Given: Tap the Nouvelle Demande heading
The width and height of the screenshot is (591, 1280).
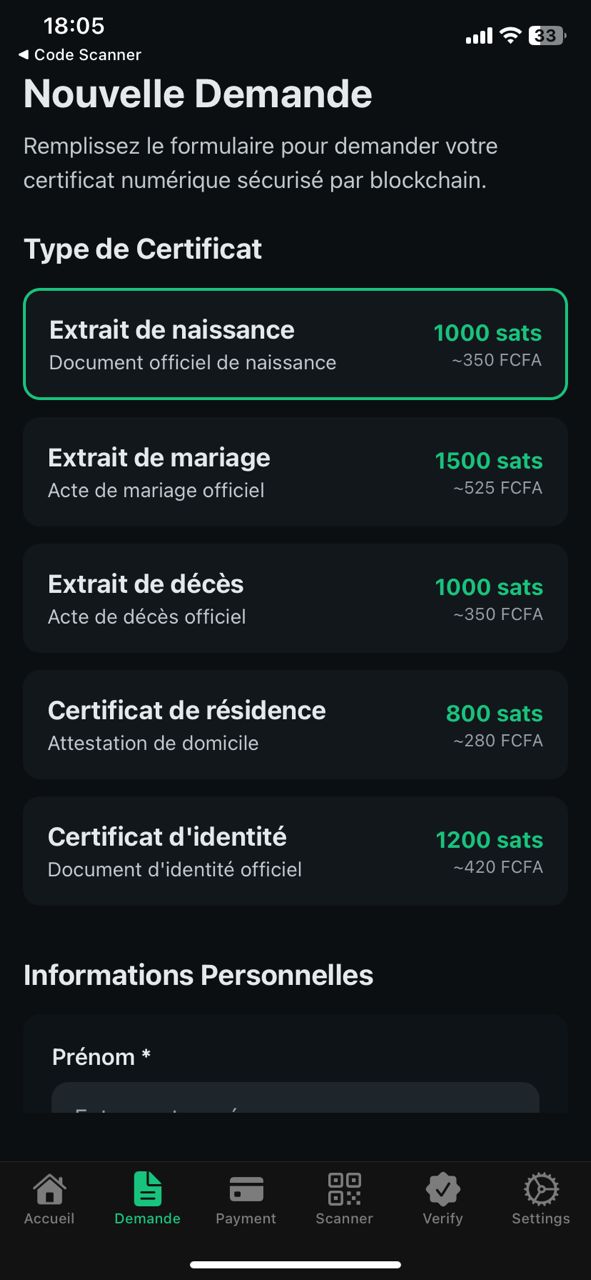Looking at the screenshot, I should pos(198,95).
